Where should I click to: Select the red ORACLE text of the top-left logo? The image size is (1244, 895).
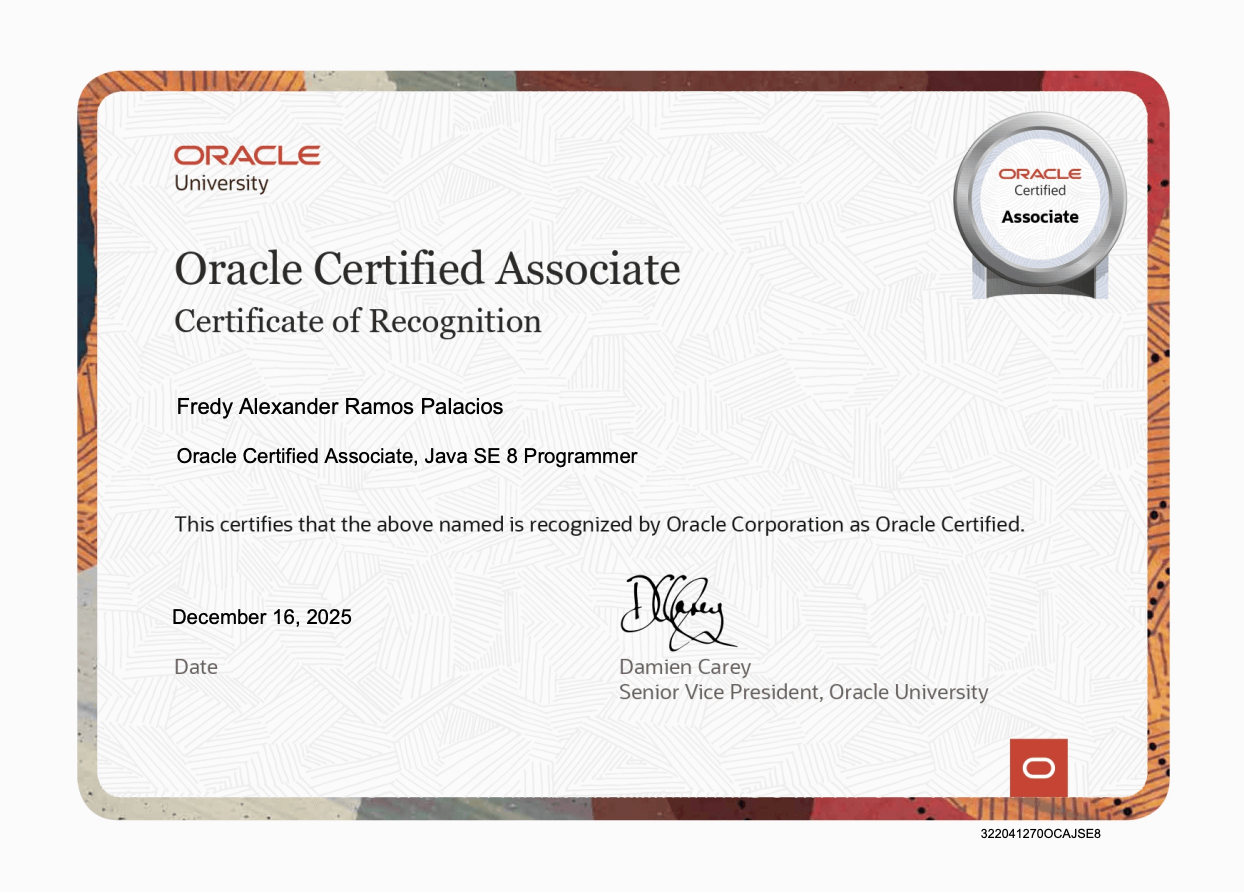click(246, 155)
